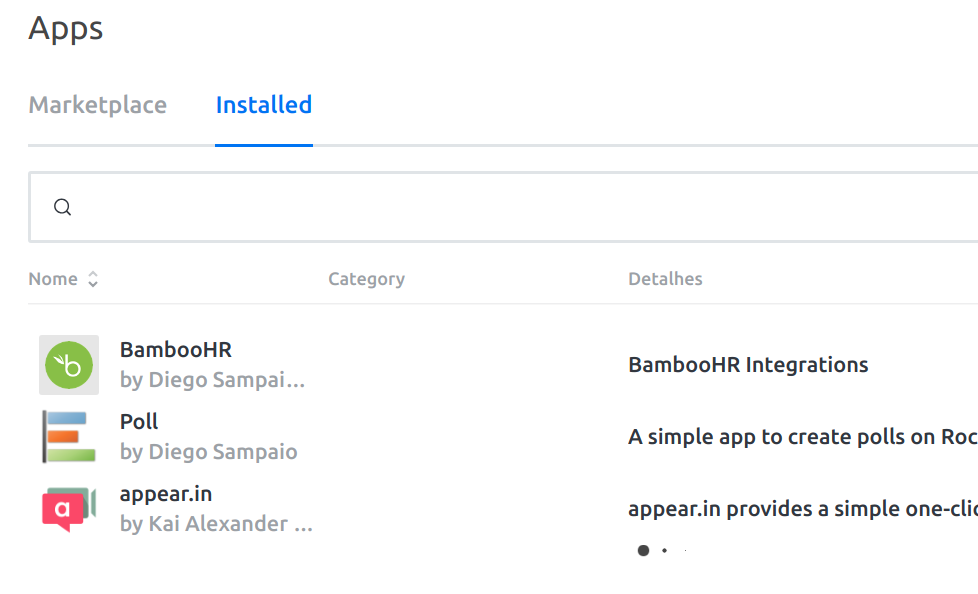978x594 pixels.
Task: Click the Detalhes column header
Action: pyautogui.click(x=665, y=279)
